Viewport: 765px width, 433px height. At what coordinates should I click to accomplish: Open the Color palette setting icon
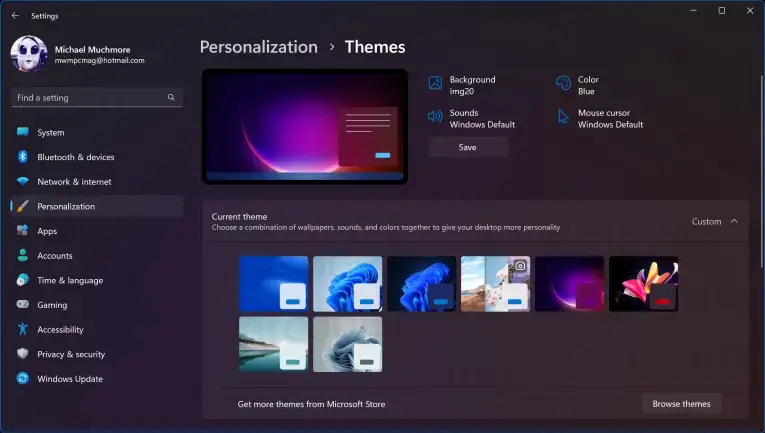pyautogui.click(x=563, y=85)
